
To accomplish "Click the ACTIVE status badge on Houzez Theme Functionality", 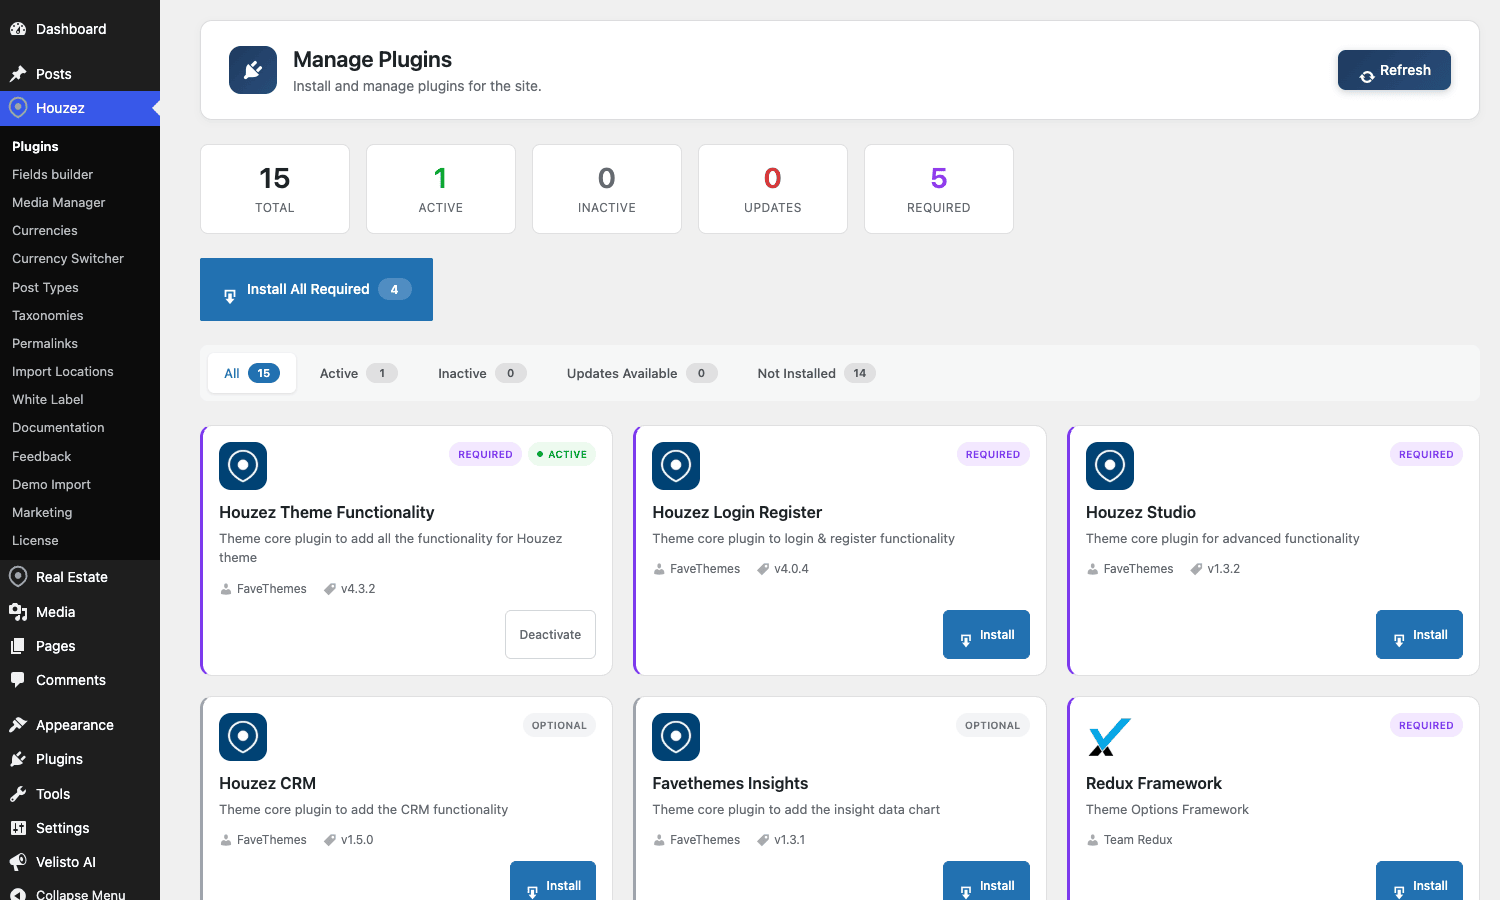I will point(562,454).
